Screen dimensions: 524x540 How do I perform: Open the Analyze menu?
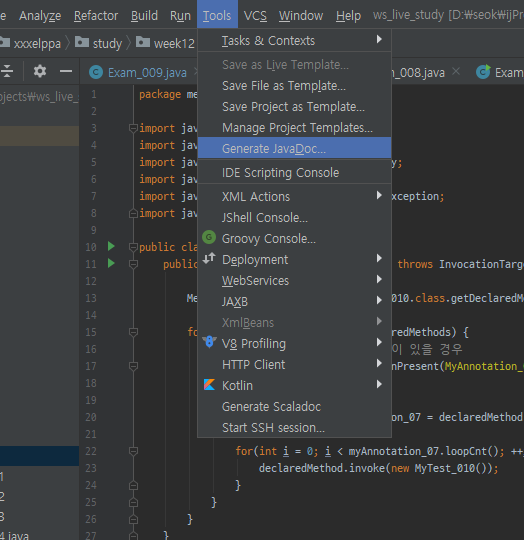[x=40, y=15]
